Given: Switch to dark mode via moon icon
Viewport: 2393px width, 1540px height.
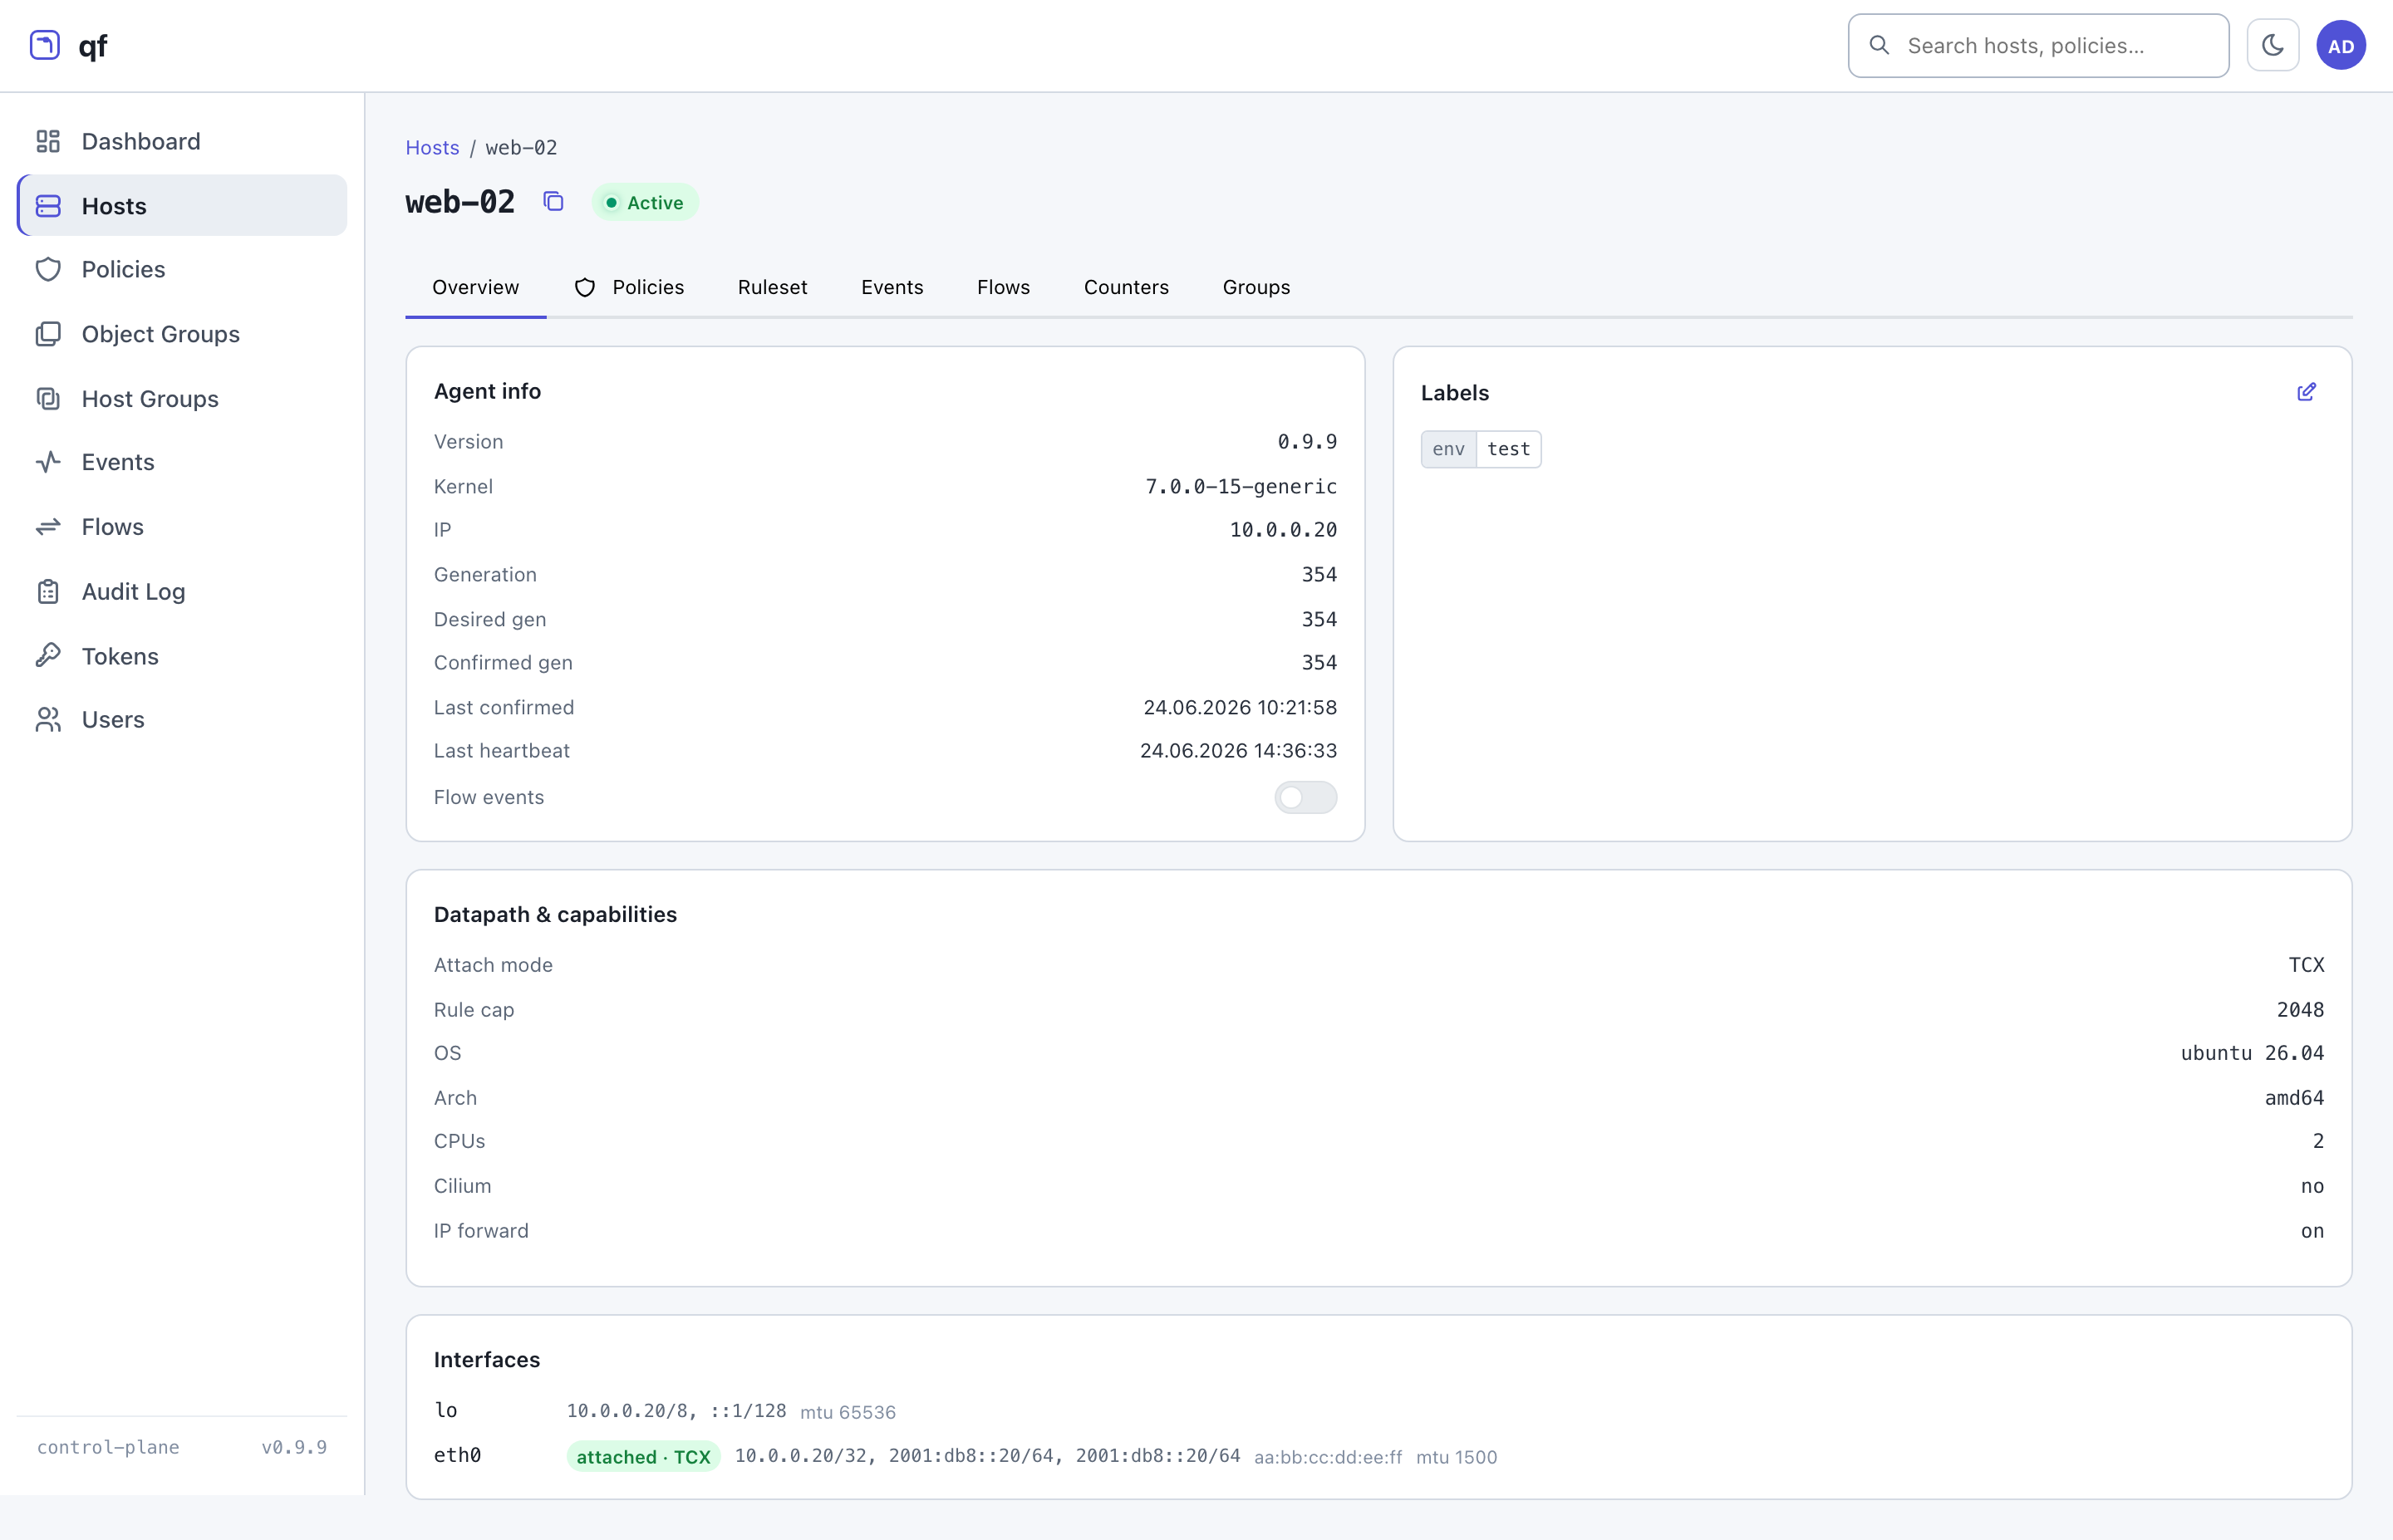Looking at the screenshot, I should coord(2273,45).
